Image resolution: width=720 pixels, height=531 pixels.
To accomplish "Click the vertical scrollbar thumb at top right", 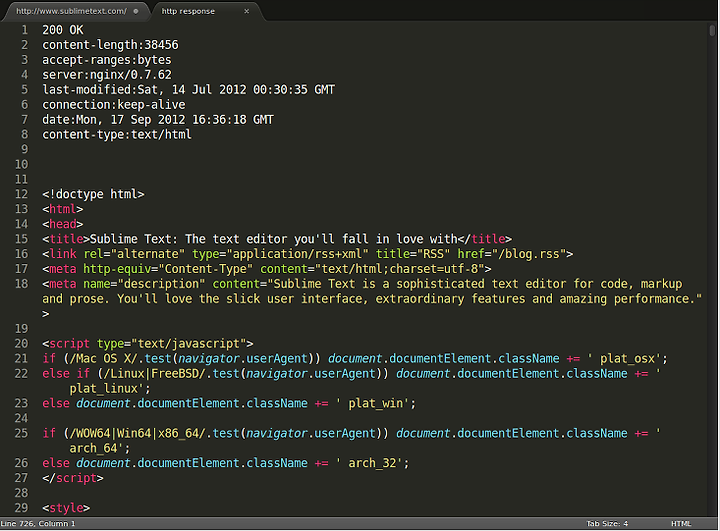I will [712, 30].
